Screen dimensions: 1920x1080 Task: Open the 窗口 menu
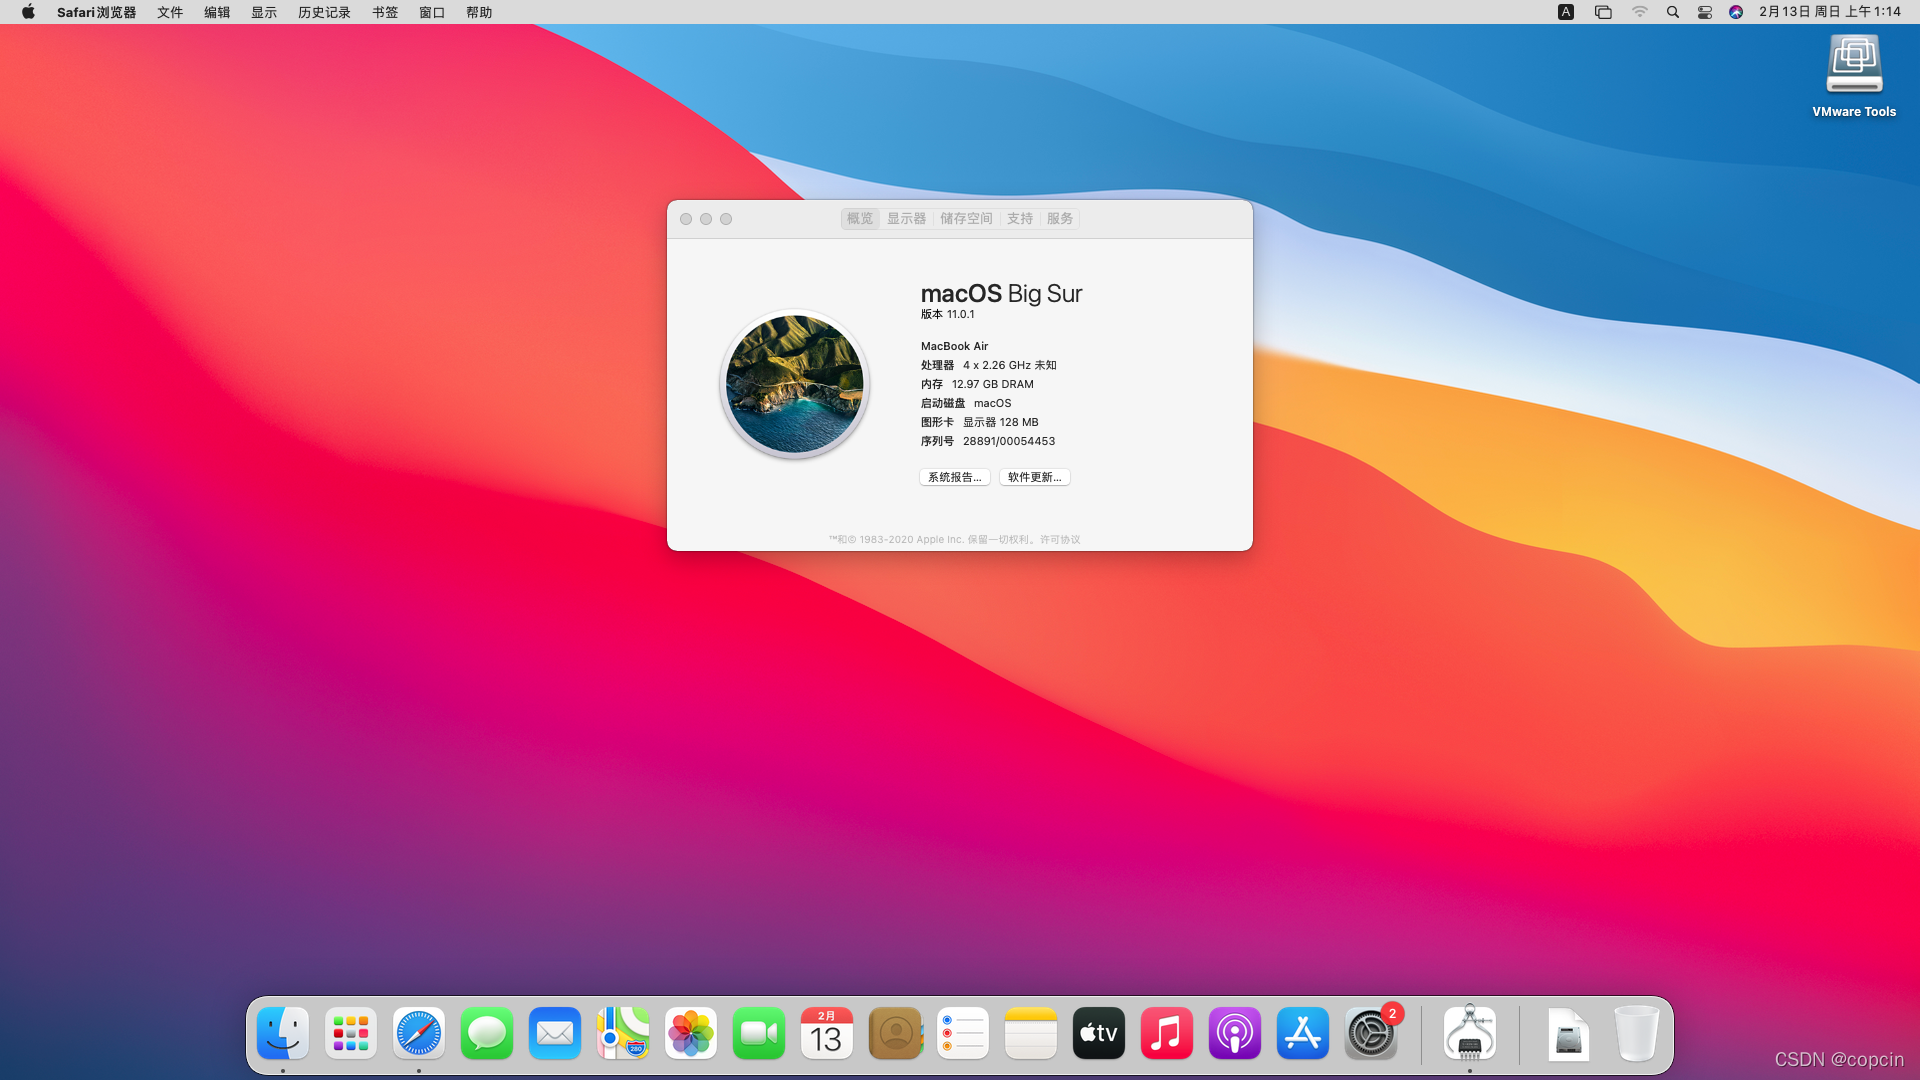tap(432, 12)
